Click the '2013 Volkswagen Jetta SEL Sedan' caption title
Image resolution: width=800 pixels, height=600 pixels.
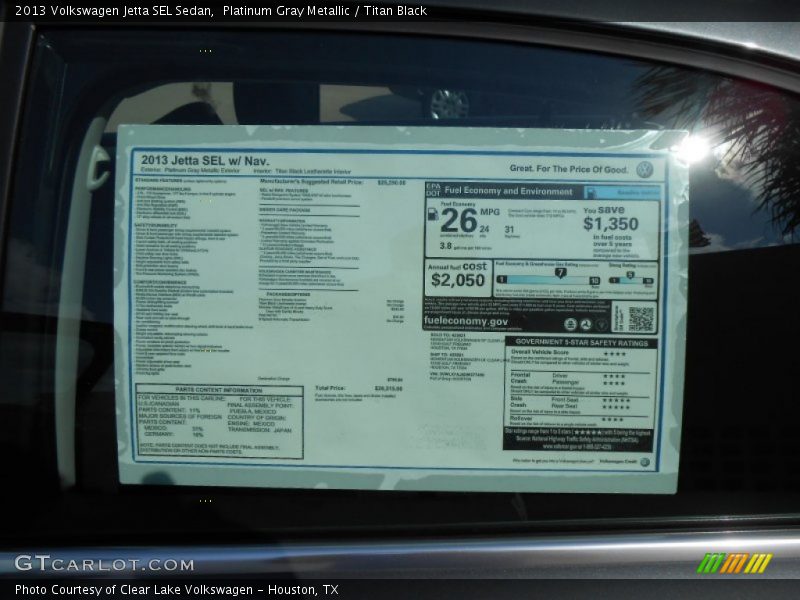click(x=114, y=10)
